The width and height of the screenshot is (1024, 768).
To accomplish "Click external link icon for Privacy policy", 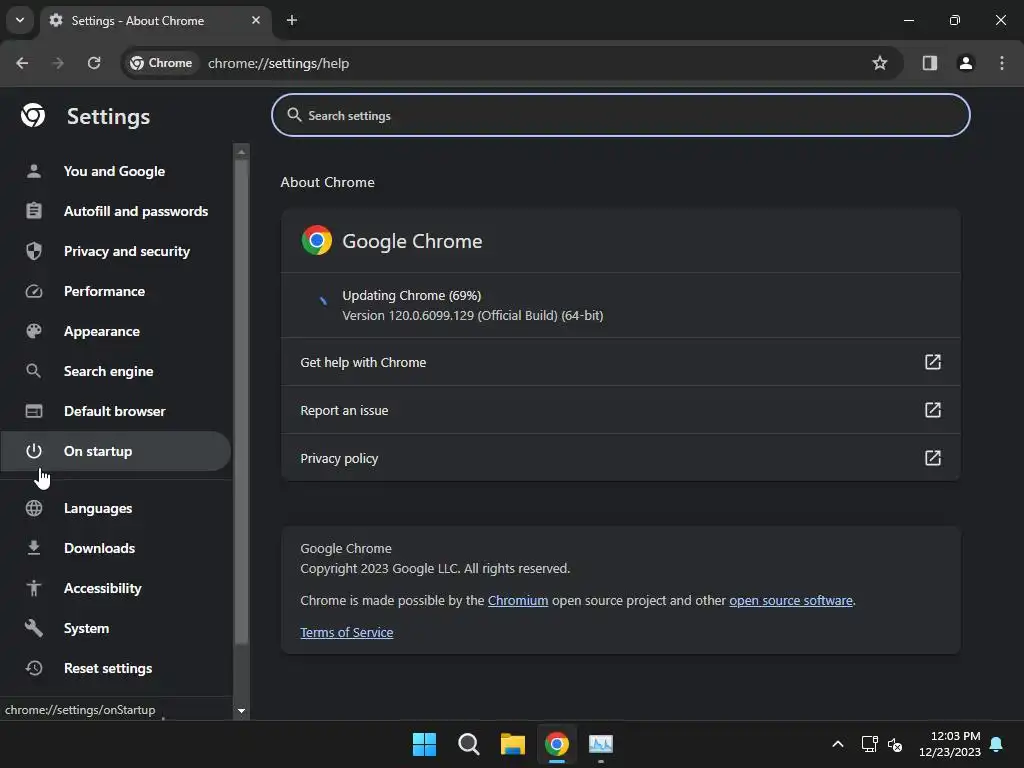I will tap(933, 458).
